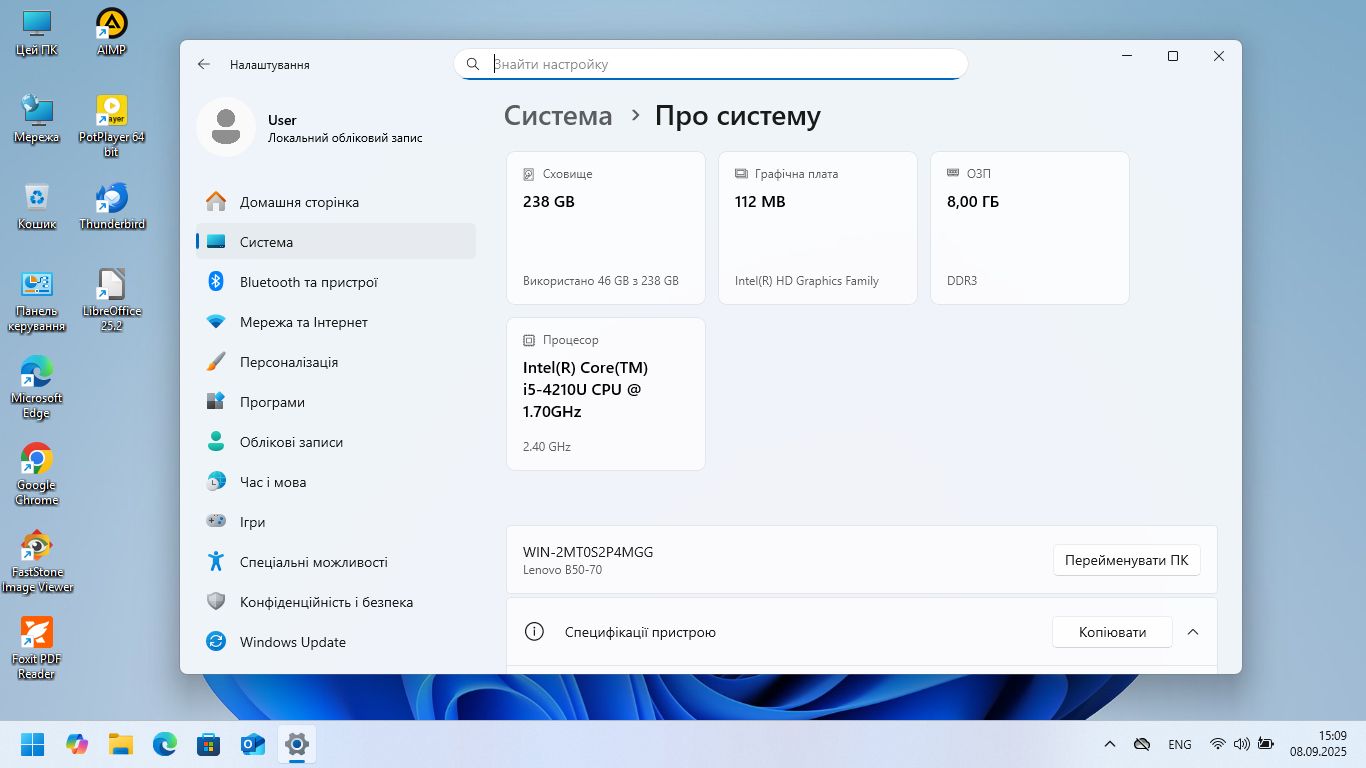Show hidden tray icons chevron
This screenshot has height=768, width=1366.
1110,744
